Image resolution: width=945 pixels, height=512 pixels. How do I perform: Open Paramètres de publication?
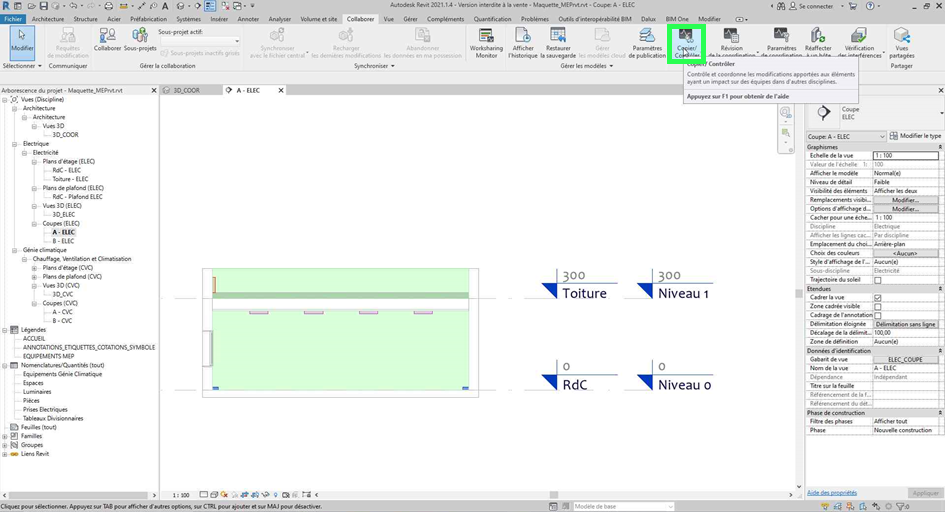pos(647,43)
